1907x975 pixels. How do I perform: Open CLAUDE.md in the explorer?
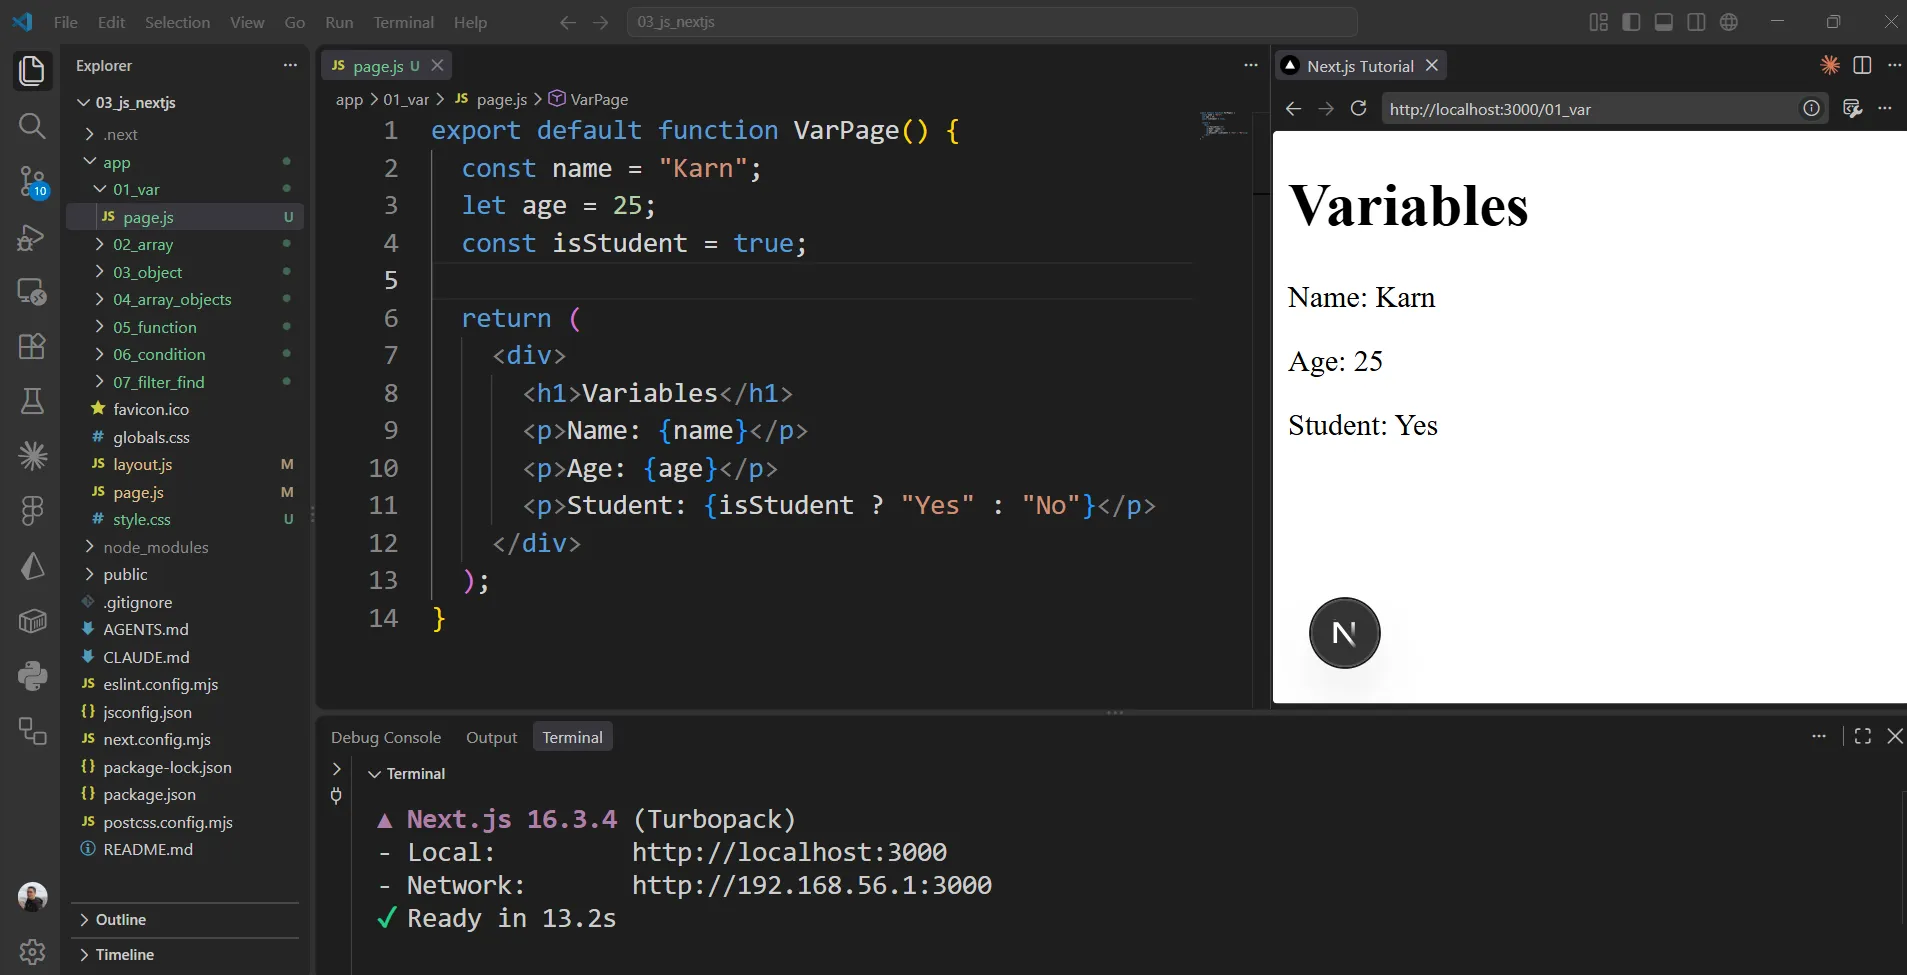click(x=146, y=657)
